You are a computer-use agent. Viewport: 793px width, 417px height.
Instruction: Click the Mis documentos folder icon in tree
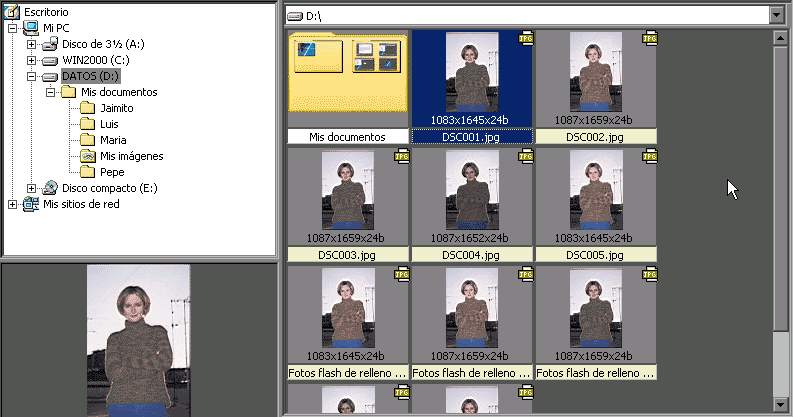point(68,92)
